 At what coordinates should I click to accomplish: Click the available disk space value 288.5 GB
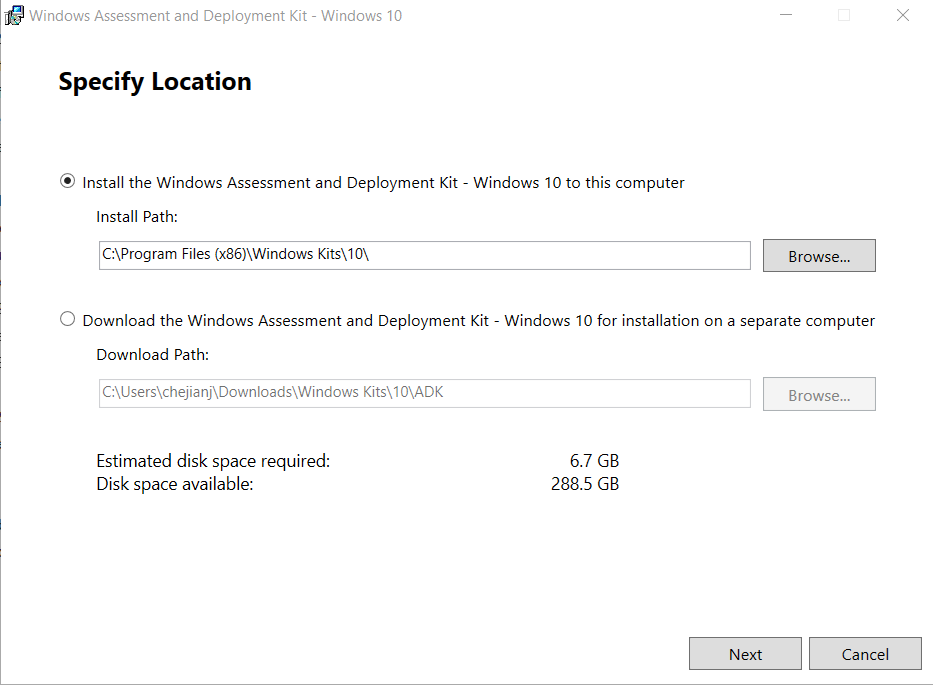pyautogui.click(x=586, y=485)
